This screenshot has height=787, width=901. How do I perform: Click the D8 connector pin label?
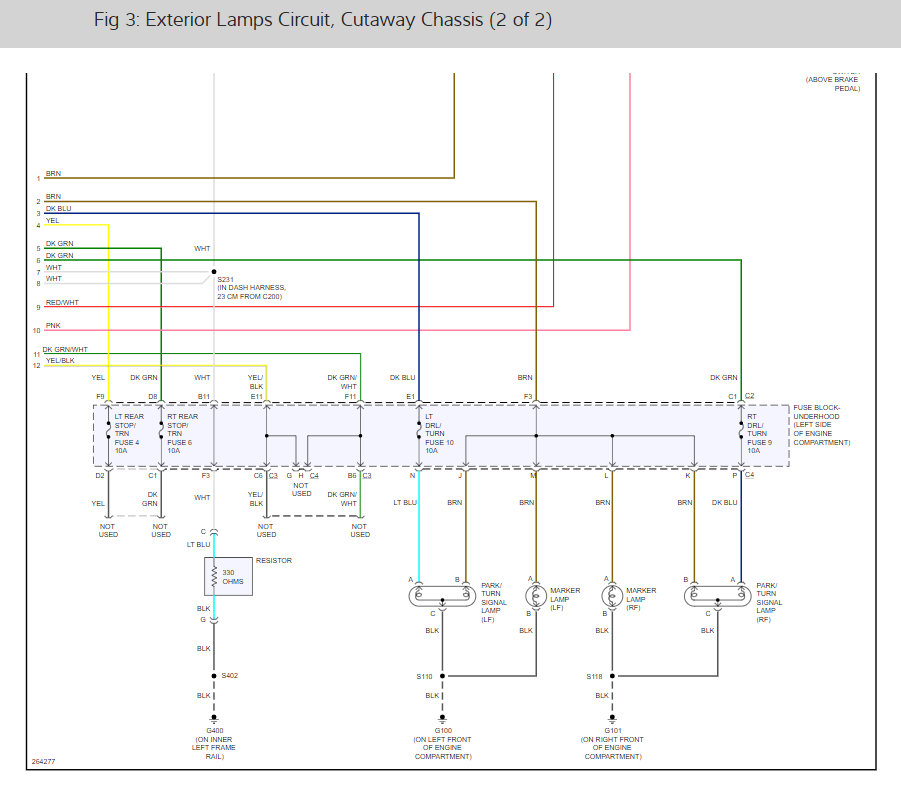(x=152, y=396)
